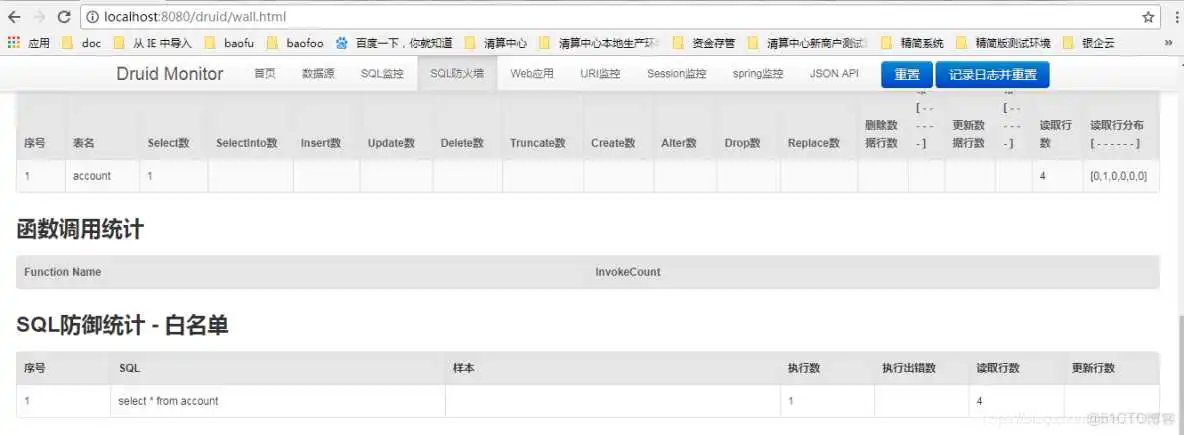The width and height of the screenshot is (1184, 435).
Task: Open the 精简系统 bookmark folder
Action: [x=912, y=43]
